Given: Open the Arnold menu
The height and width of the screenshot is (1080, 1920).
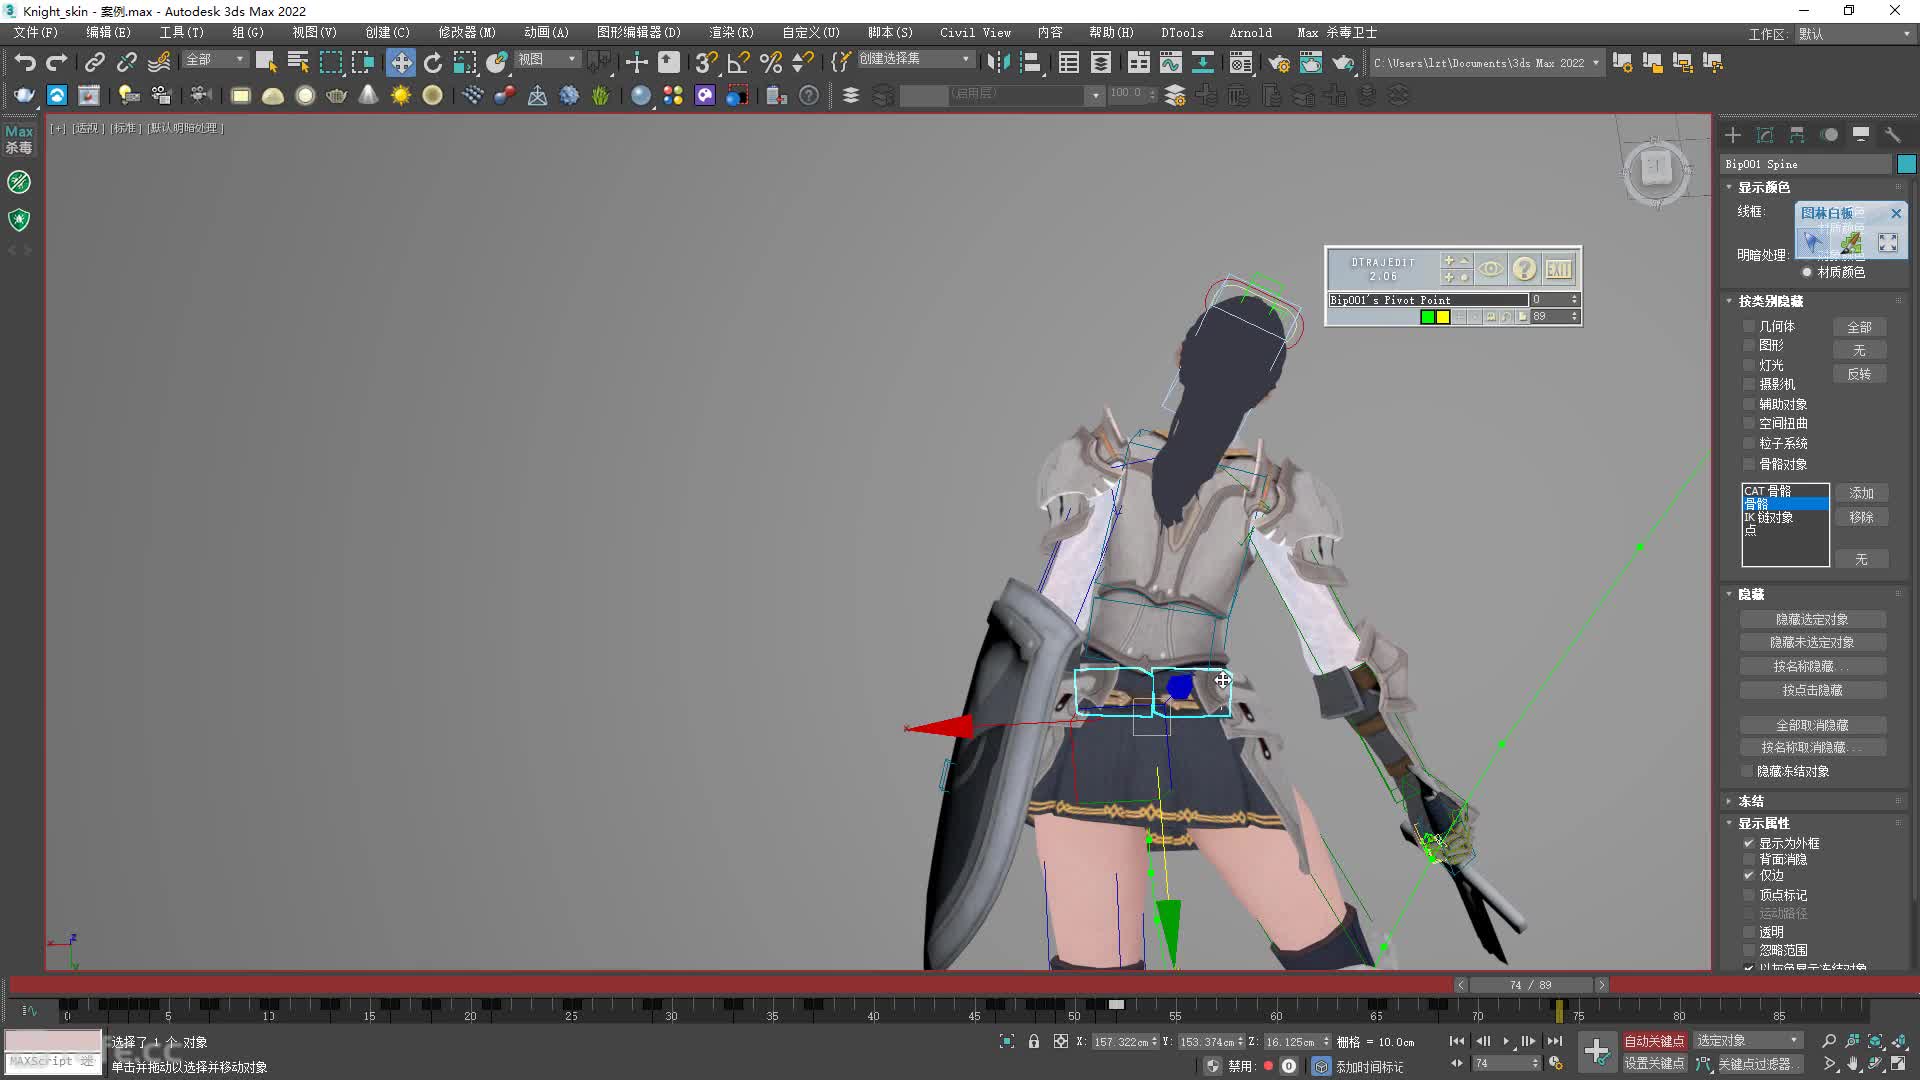Looking at the screenshot, I should (1250, 33).
